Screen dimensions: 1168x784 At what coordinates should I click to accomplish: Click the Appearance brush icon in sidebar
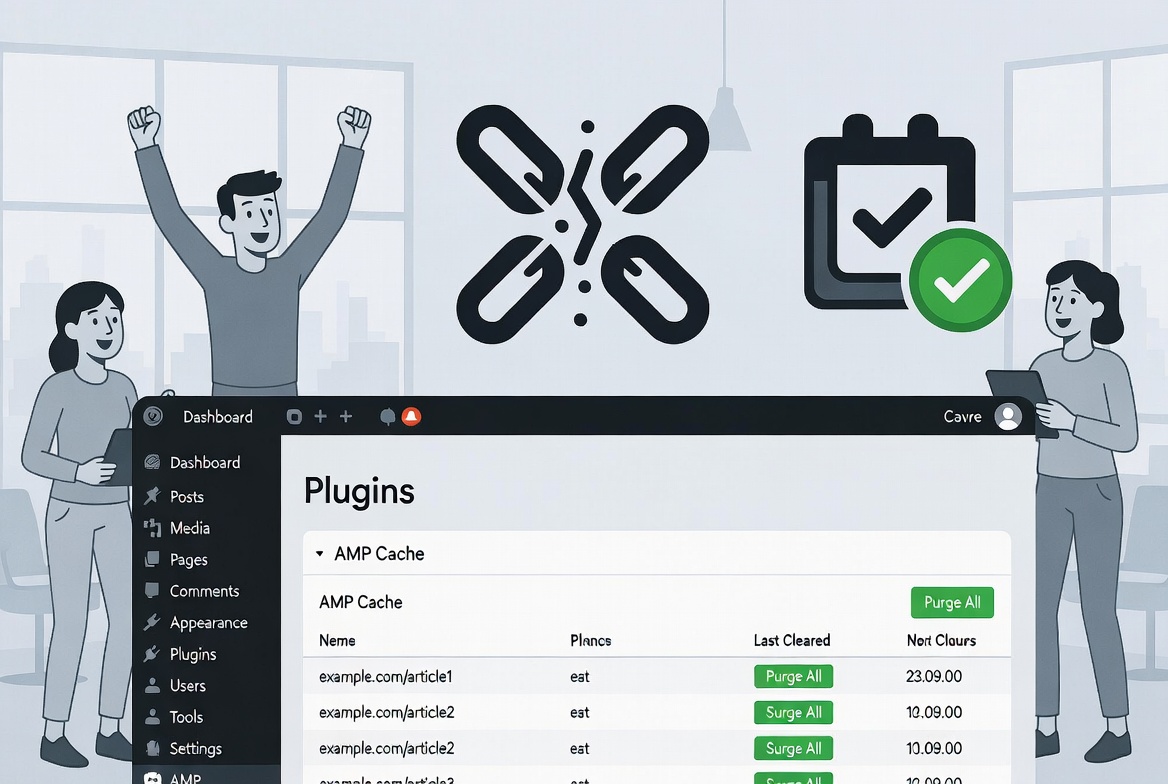click(152, 622)
